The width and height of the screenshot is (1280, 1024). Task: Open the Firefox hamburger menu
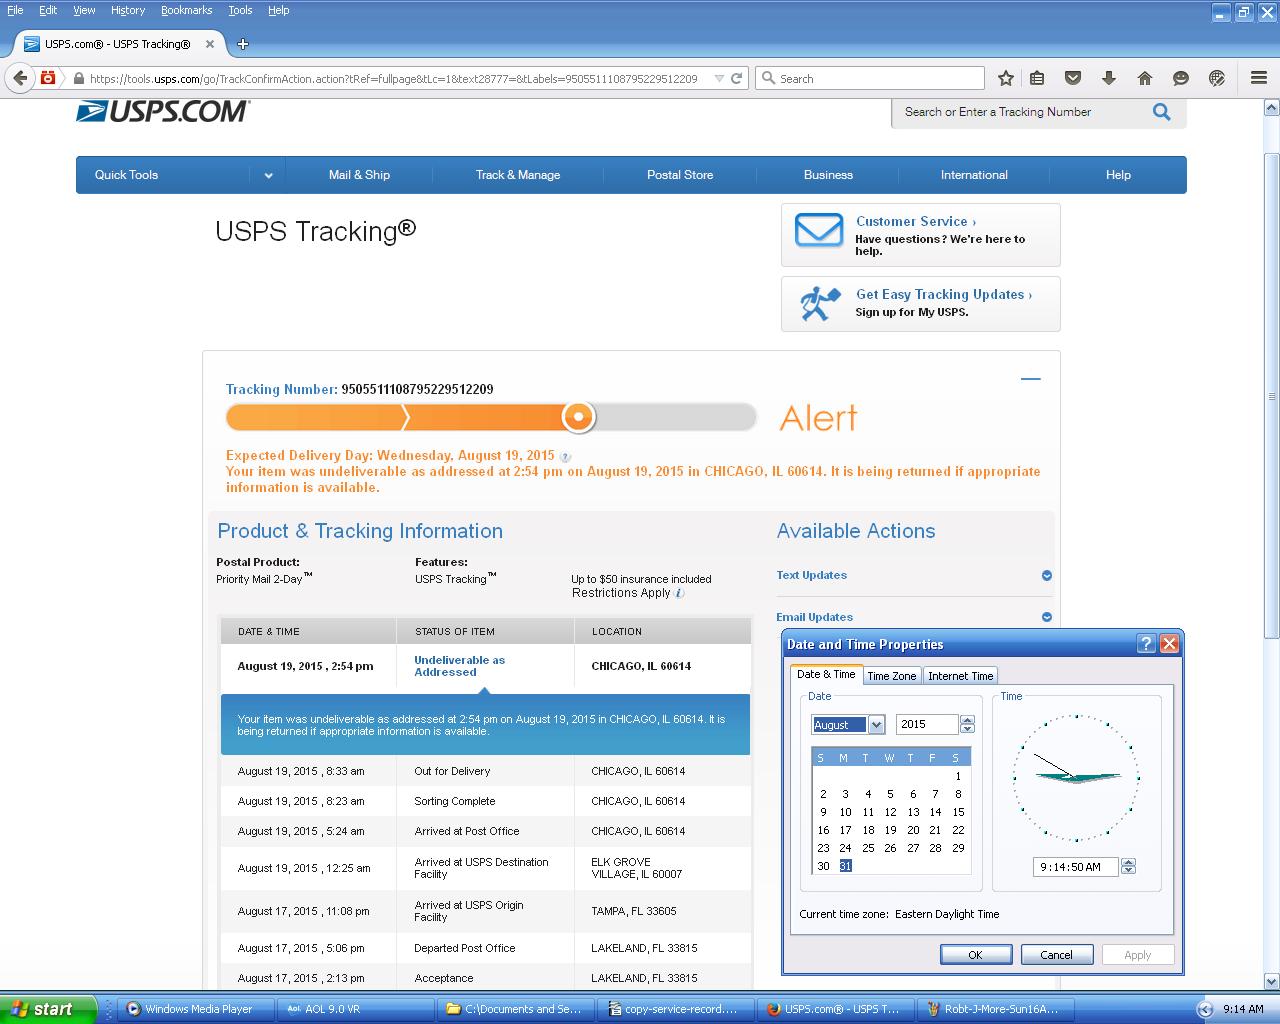point(1259,78)
